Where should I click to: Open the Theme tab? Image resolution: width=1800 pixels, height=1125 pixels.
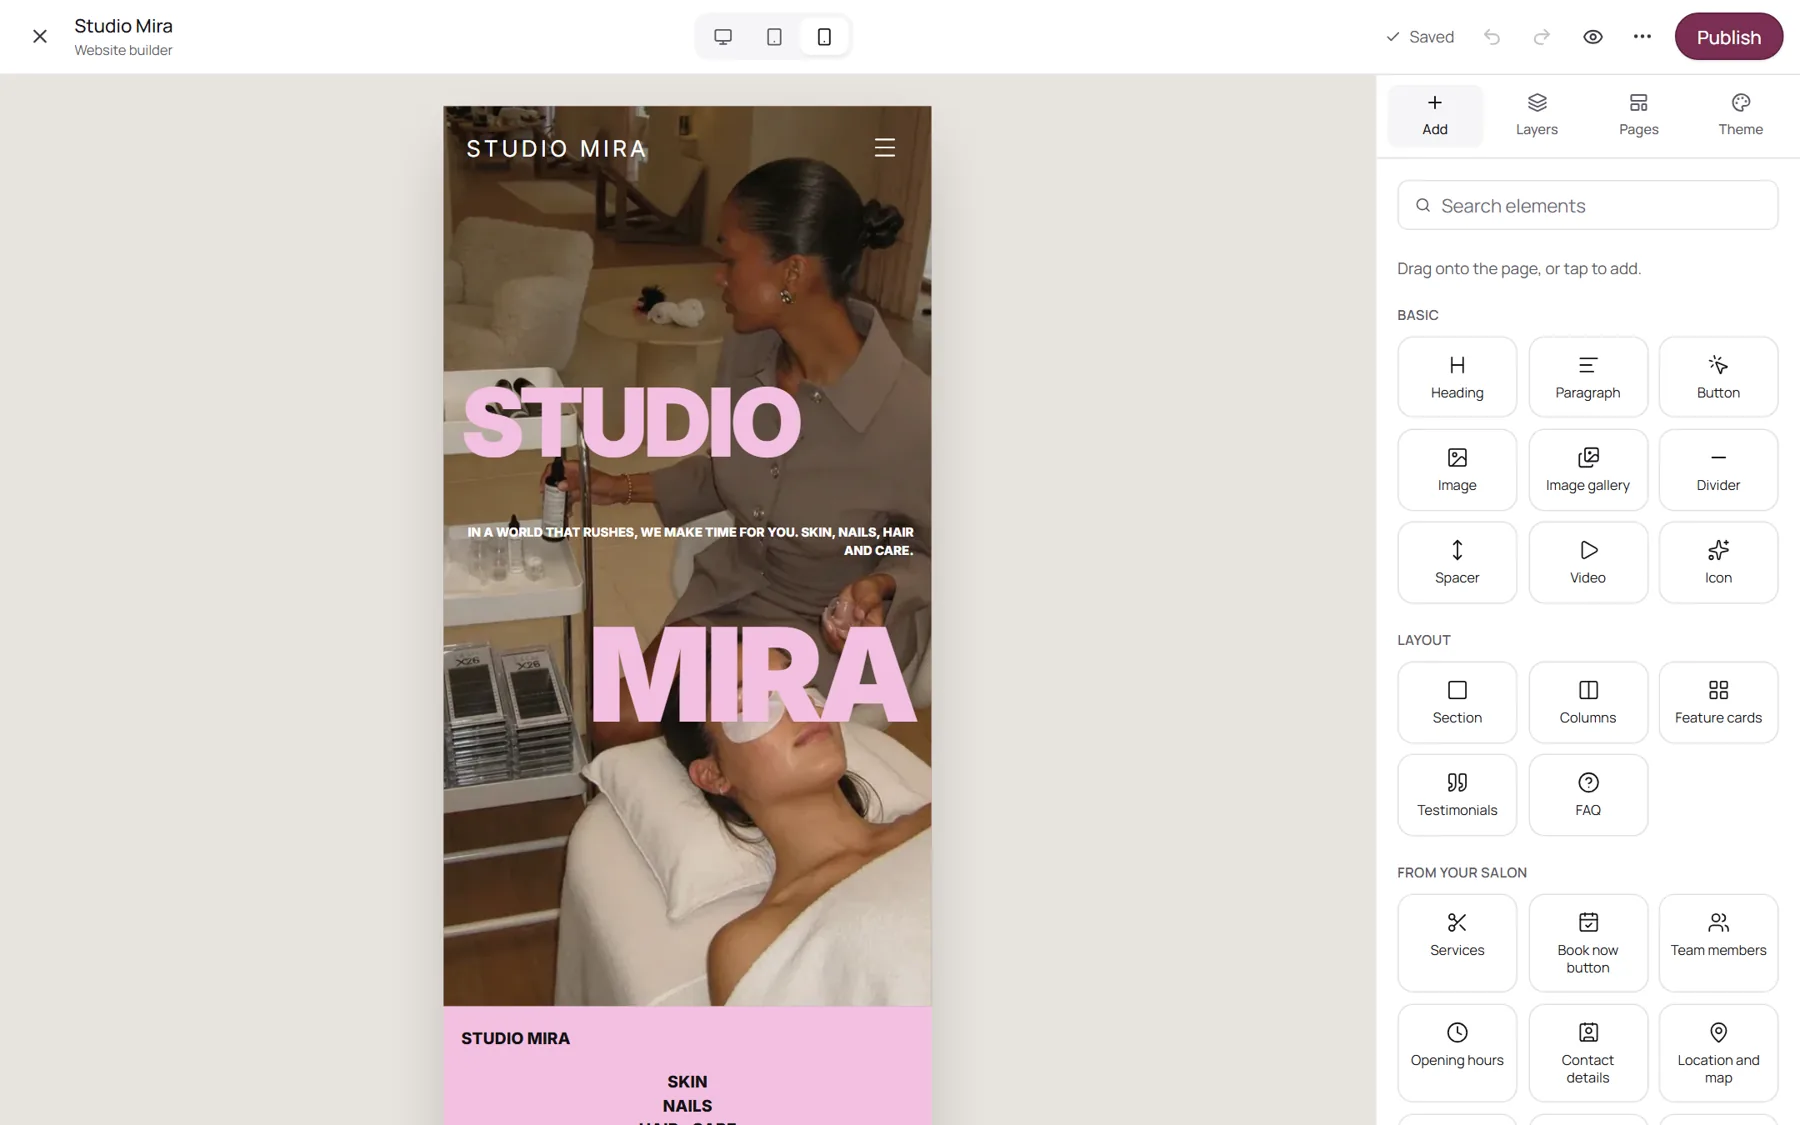point(1741,115)
